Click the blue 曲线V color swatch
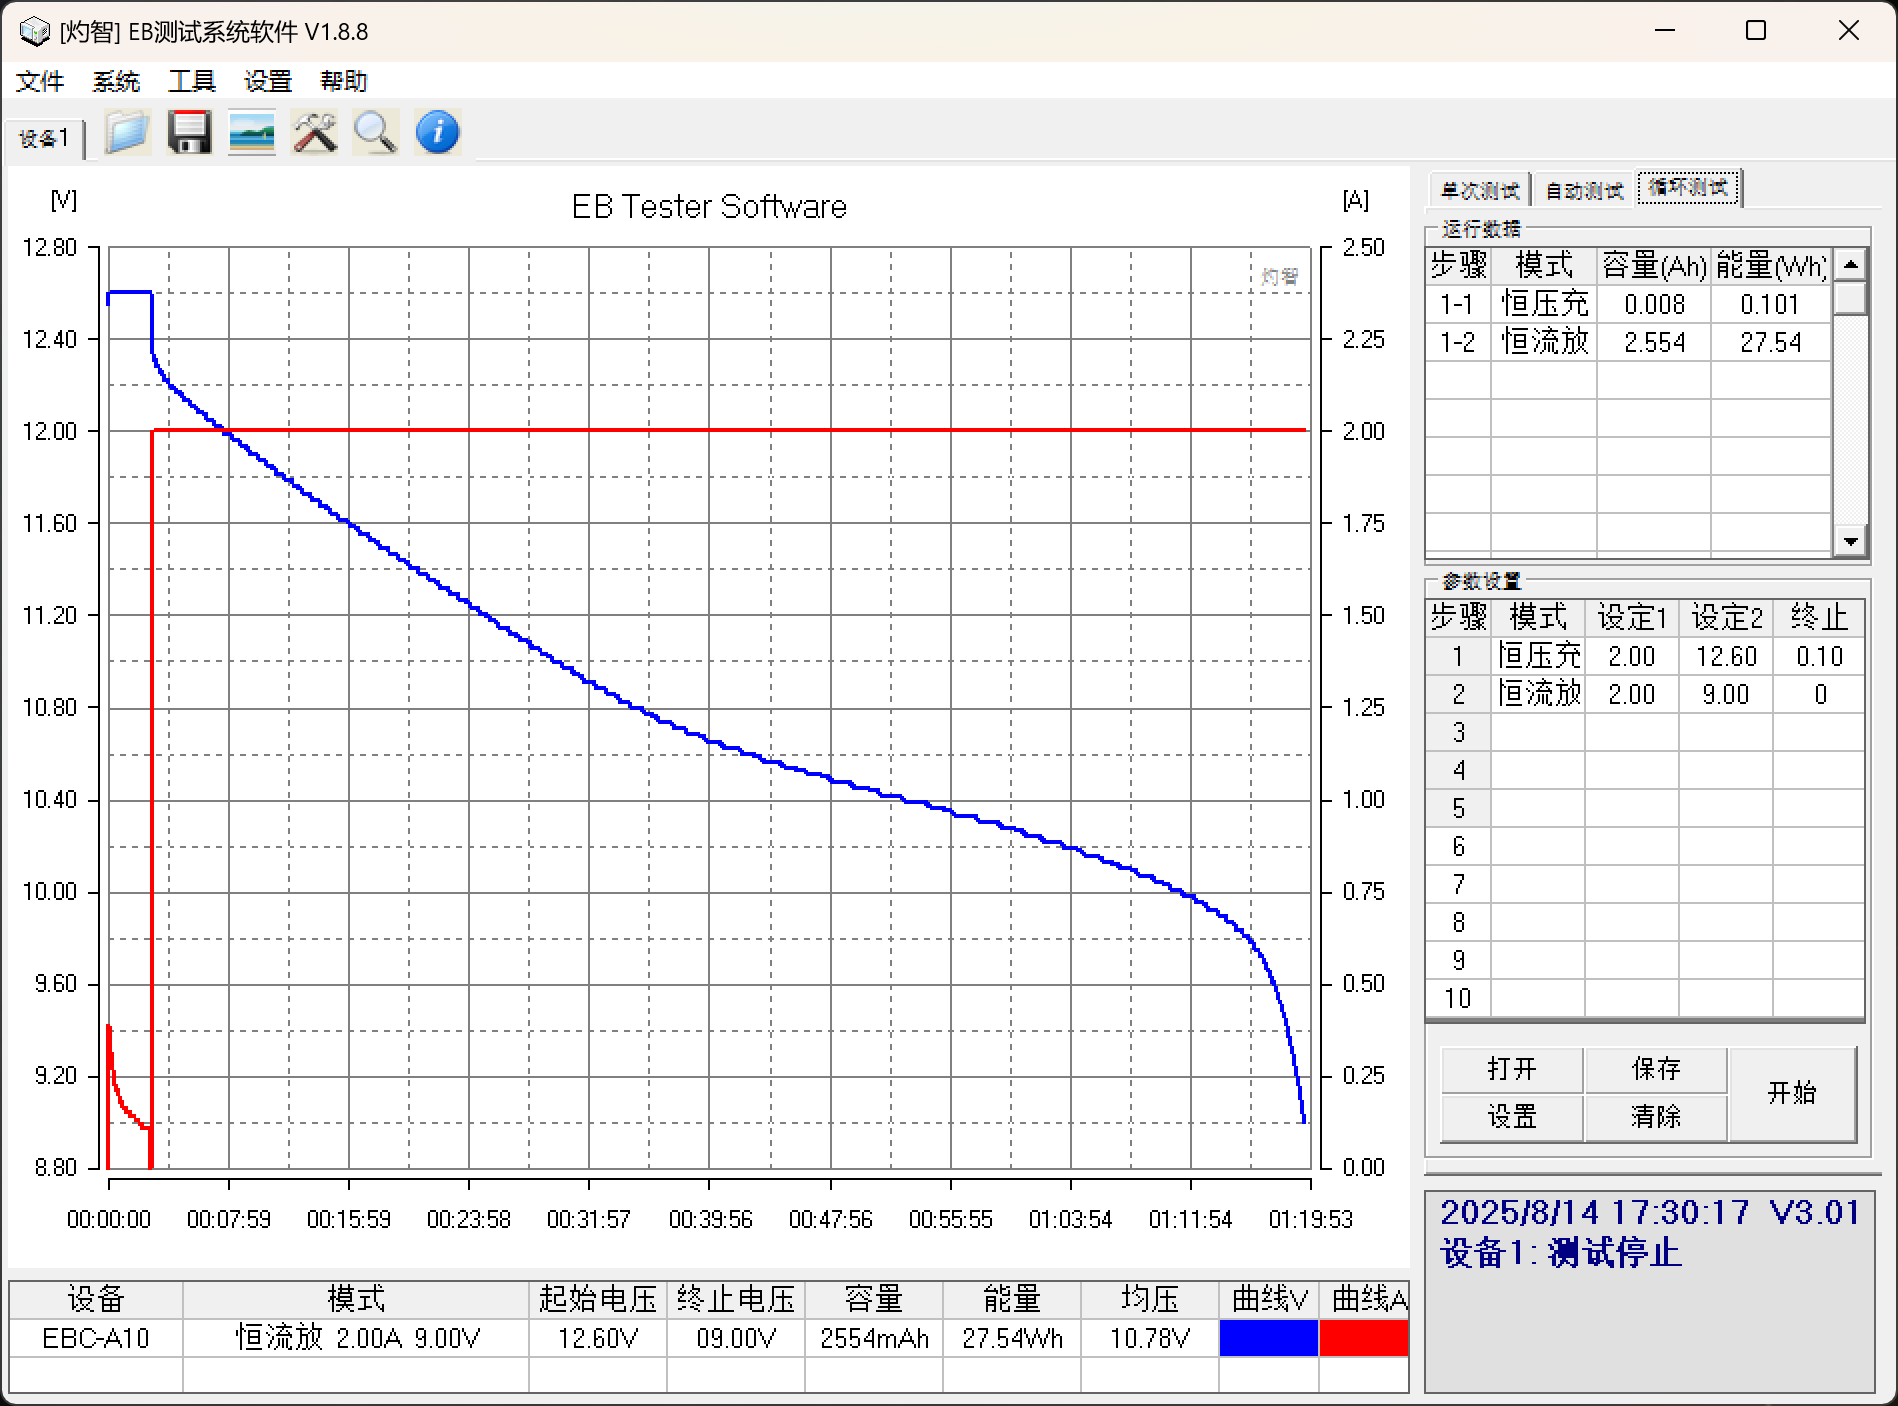The height and width of the screenshot is (1406, 1898). tap(1268, 1338)
